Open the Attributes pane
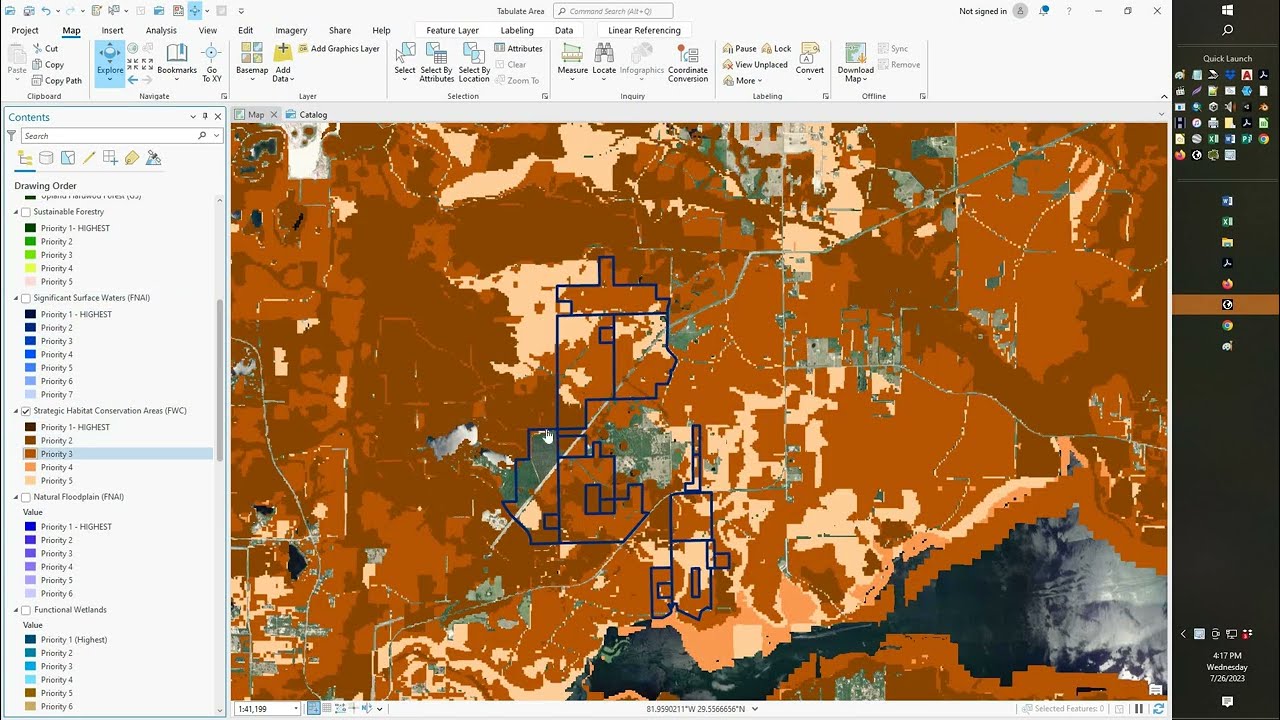The height and width of the screenshot is (720, 1280). 518,48
